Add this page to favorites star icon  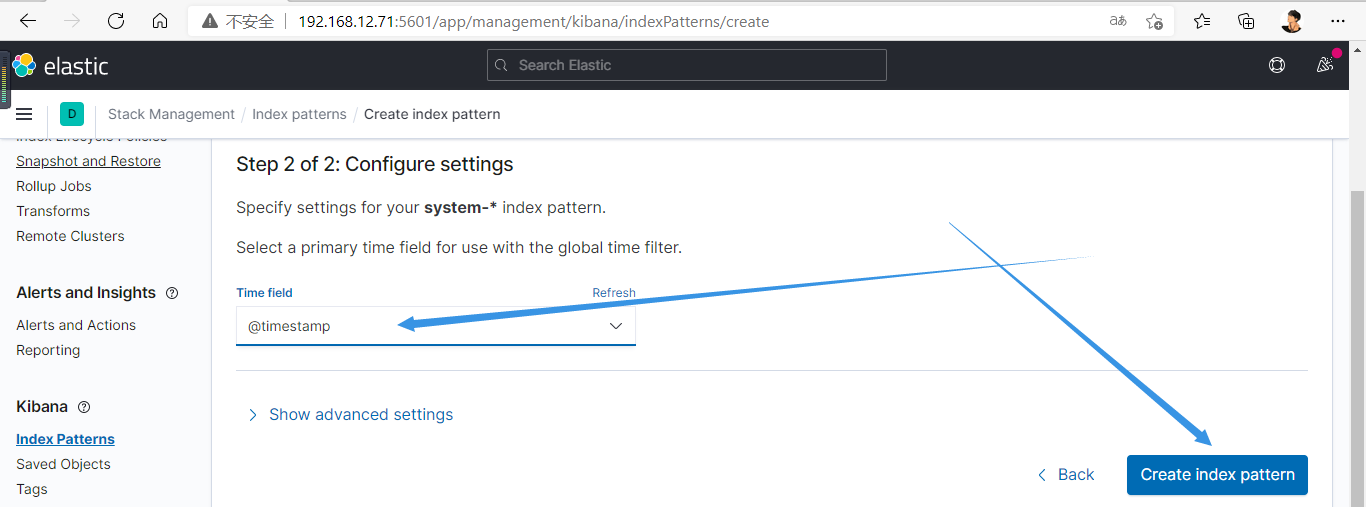tap(1155, 21)
